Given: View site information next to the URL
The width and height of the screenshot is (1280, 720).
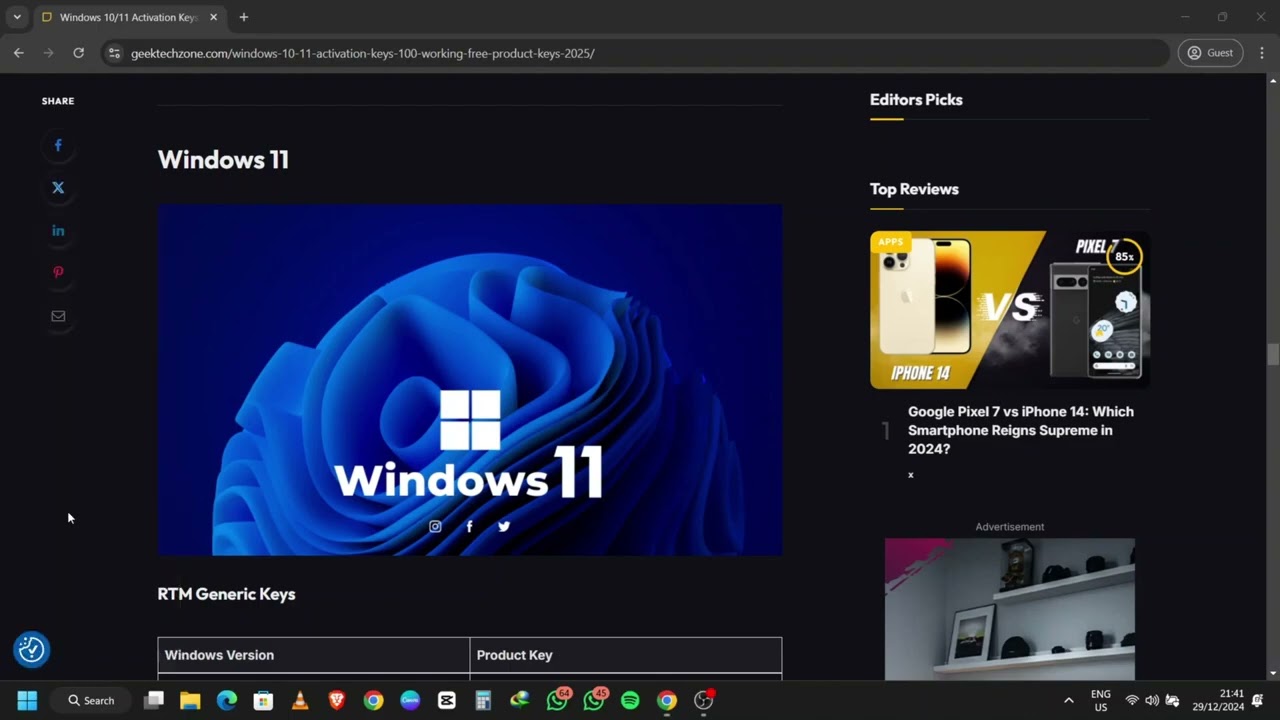Looking at the screenshot, I should [x=114, y=53].
